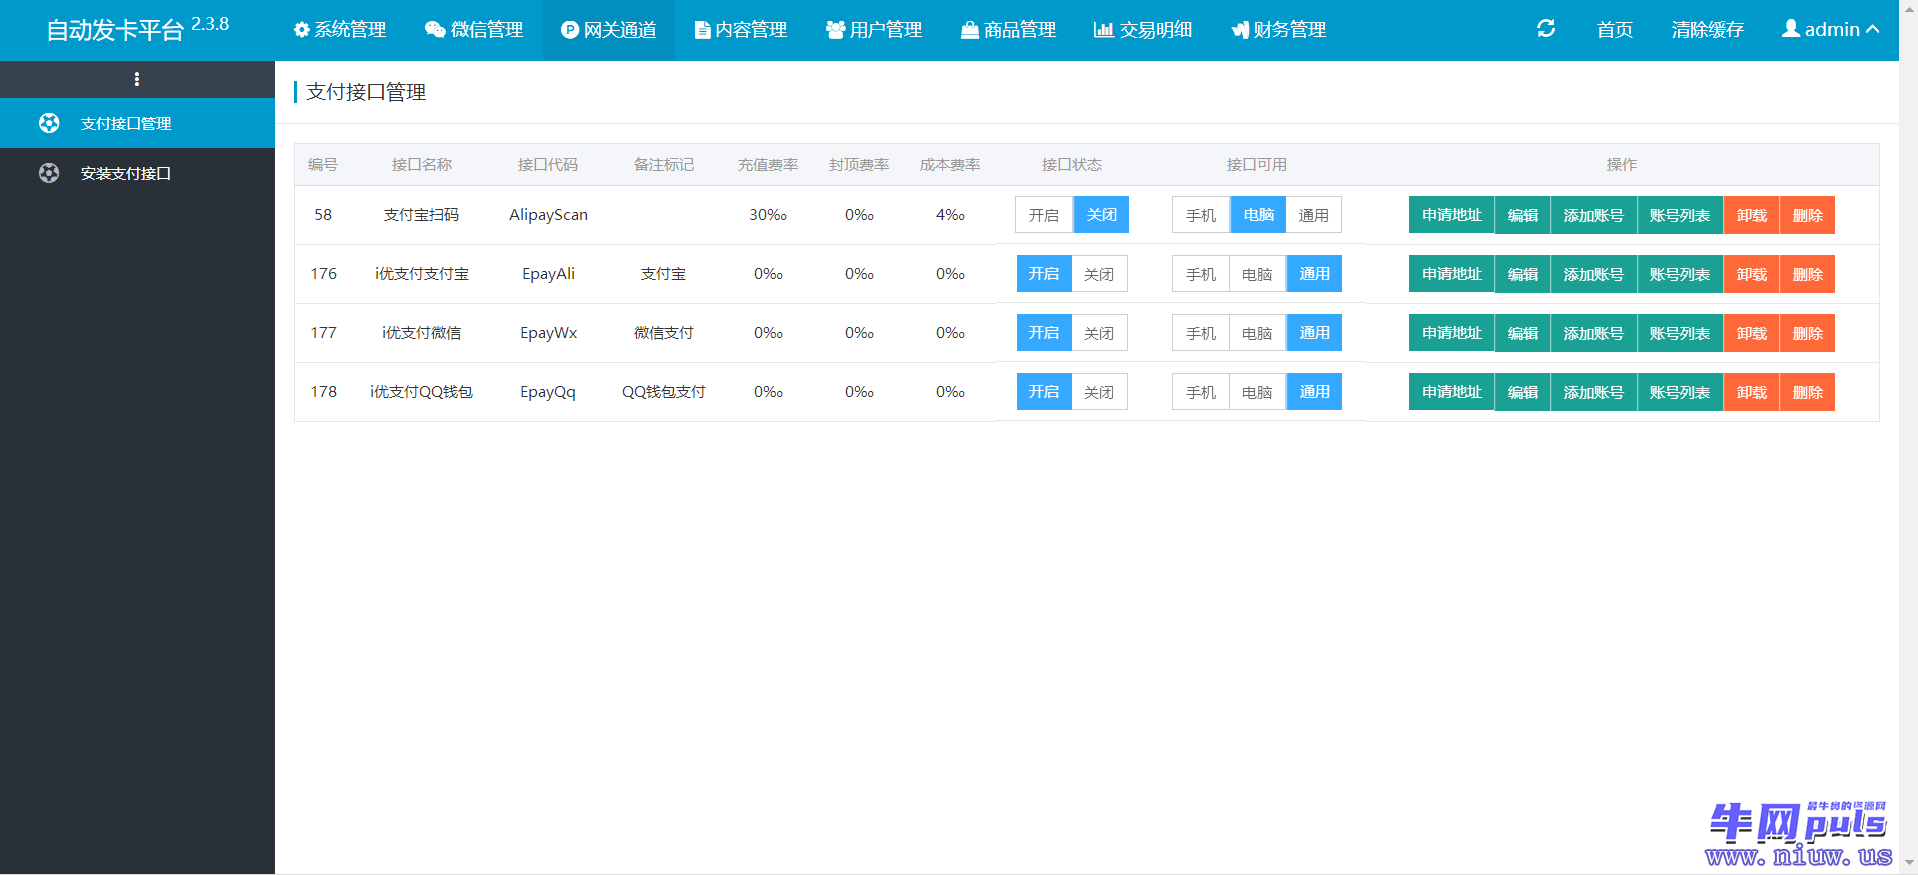This screenshot has width=1918, height=875.
Task: Choose 通用 availability for i优支付QQ钱包
Action: click(x=1314, y=392)
